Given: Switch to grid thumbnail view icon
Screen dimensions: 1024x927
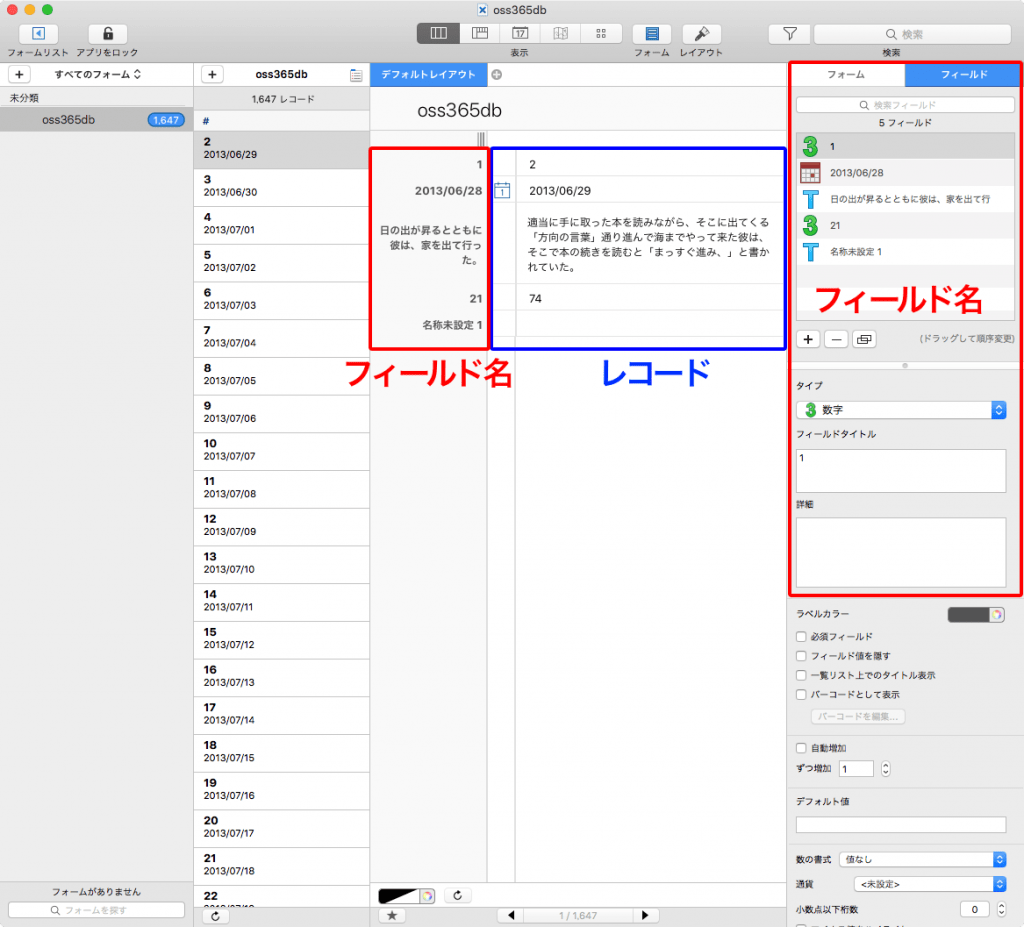Looking at the screenshot, I should (601, 33).
